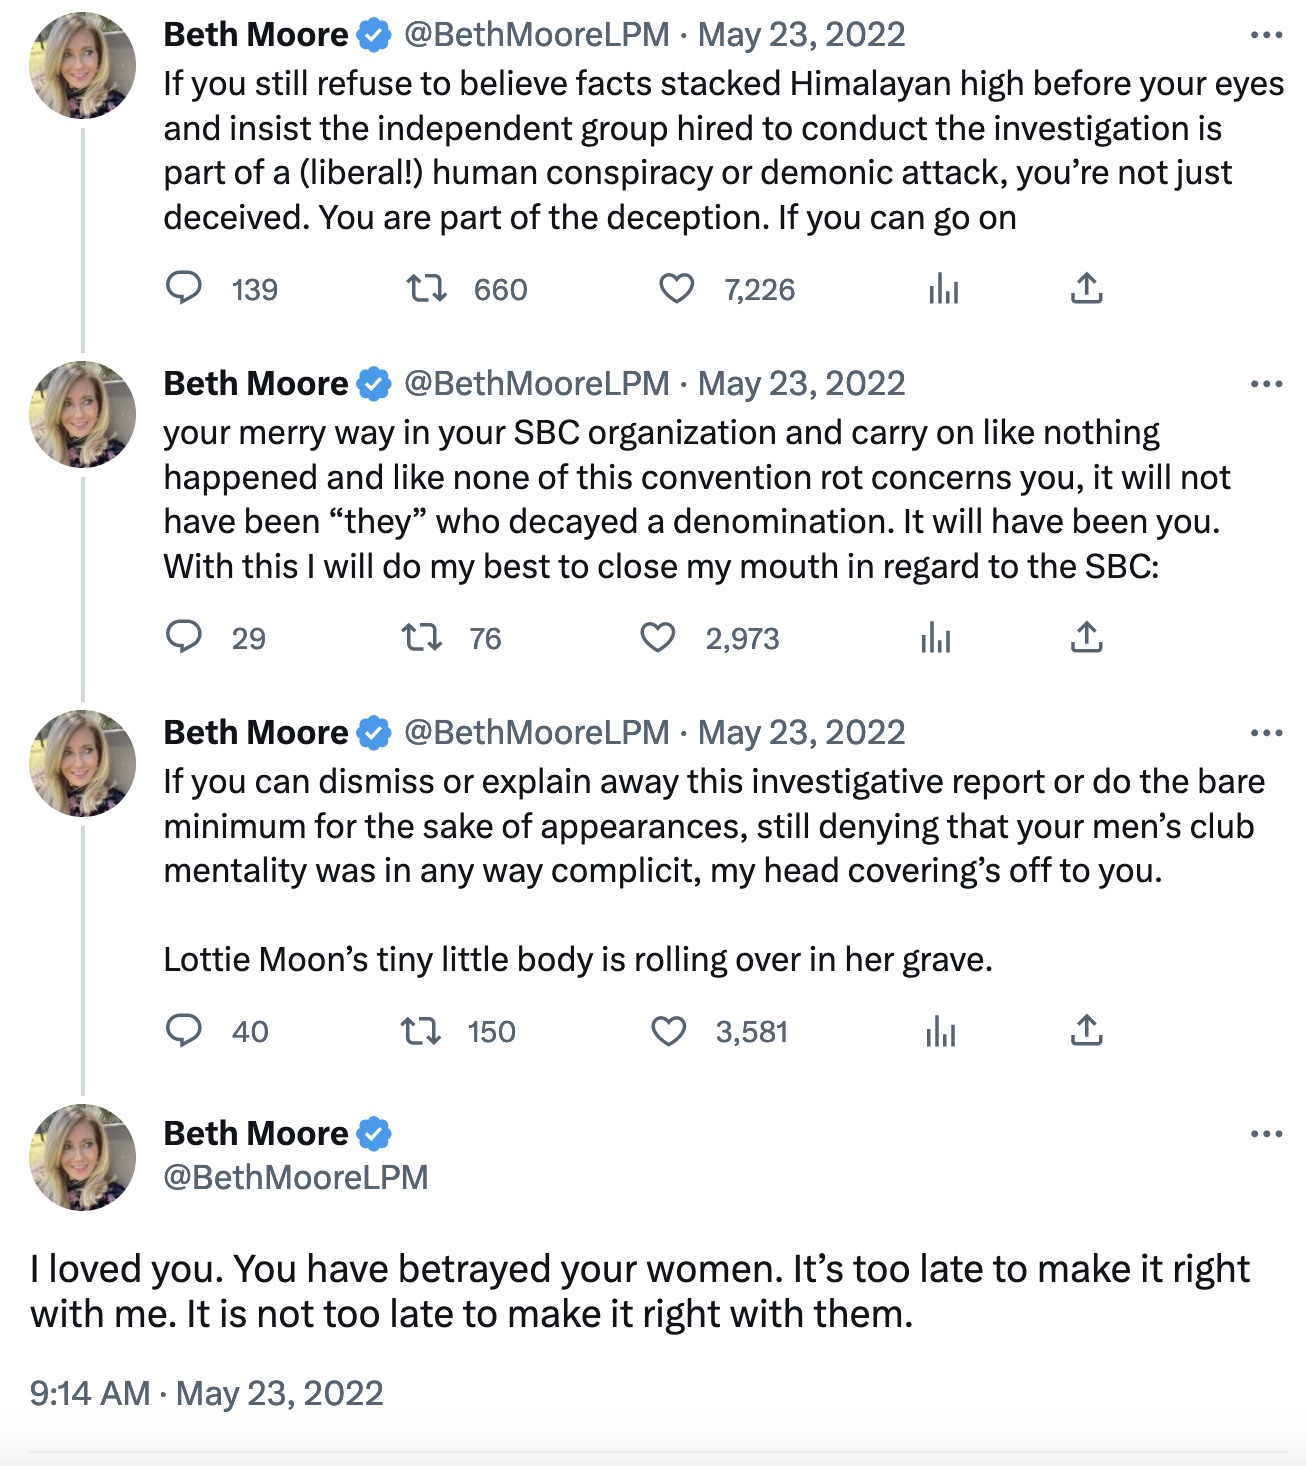
Task: Click Beth Moore's name on the second tweet
Action: click(x=250, y=382)
